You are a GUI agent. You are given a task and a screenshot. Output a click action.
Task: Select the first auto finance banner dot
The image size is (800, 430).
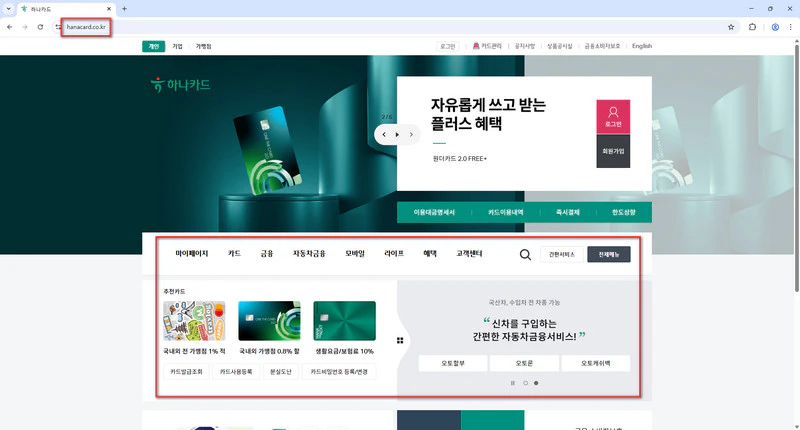click(526, 383)
